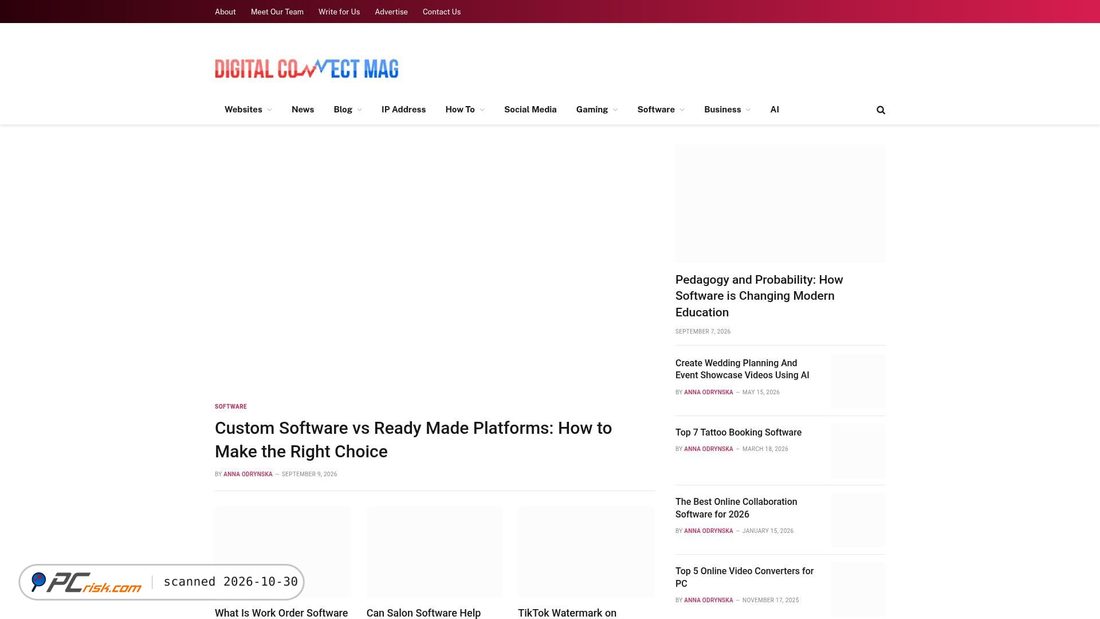The width and height of the screenshot is (1100, 619).
Task: Open the Contact Us link
Action: (441, 12)
